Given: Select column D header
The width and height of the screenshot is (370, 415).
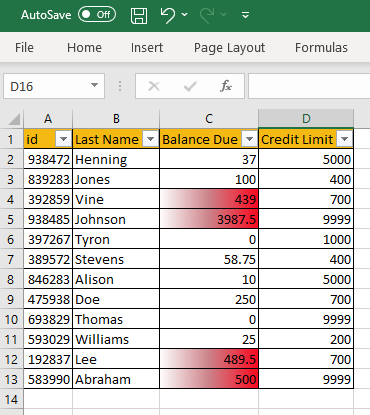Looking at the screenshot, I should click(x=306, y=119).
